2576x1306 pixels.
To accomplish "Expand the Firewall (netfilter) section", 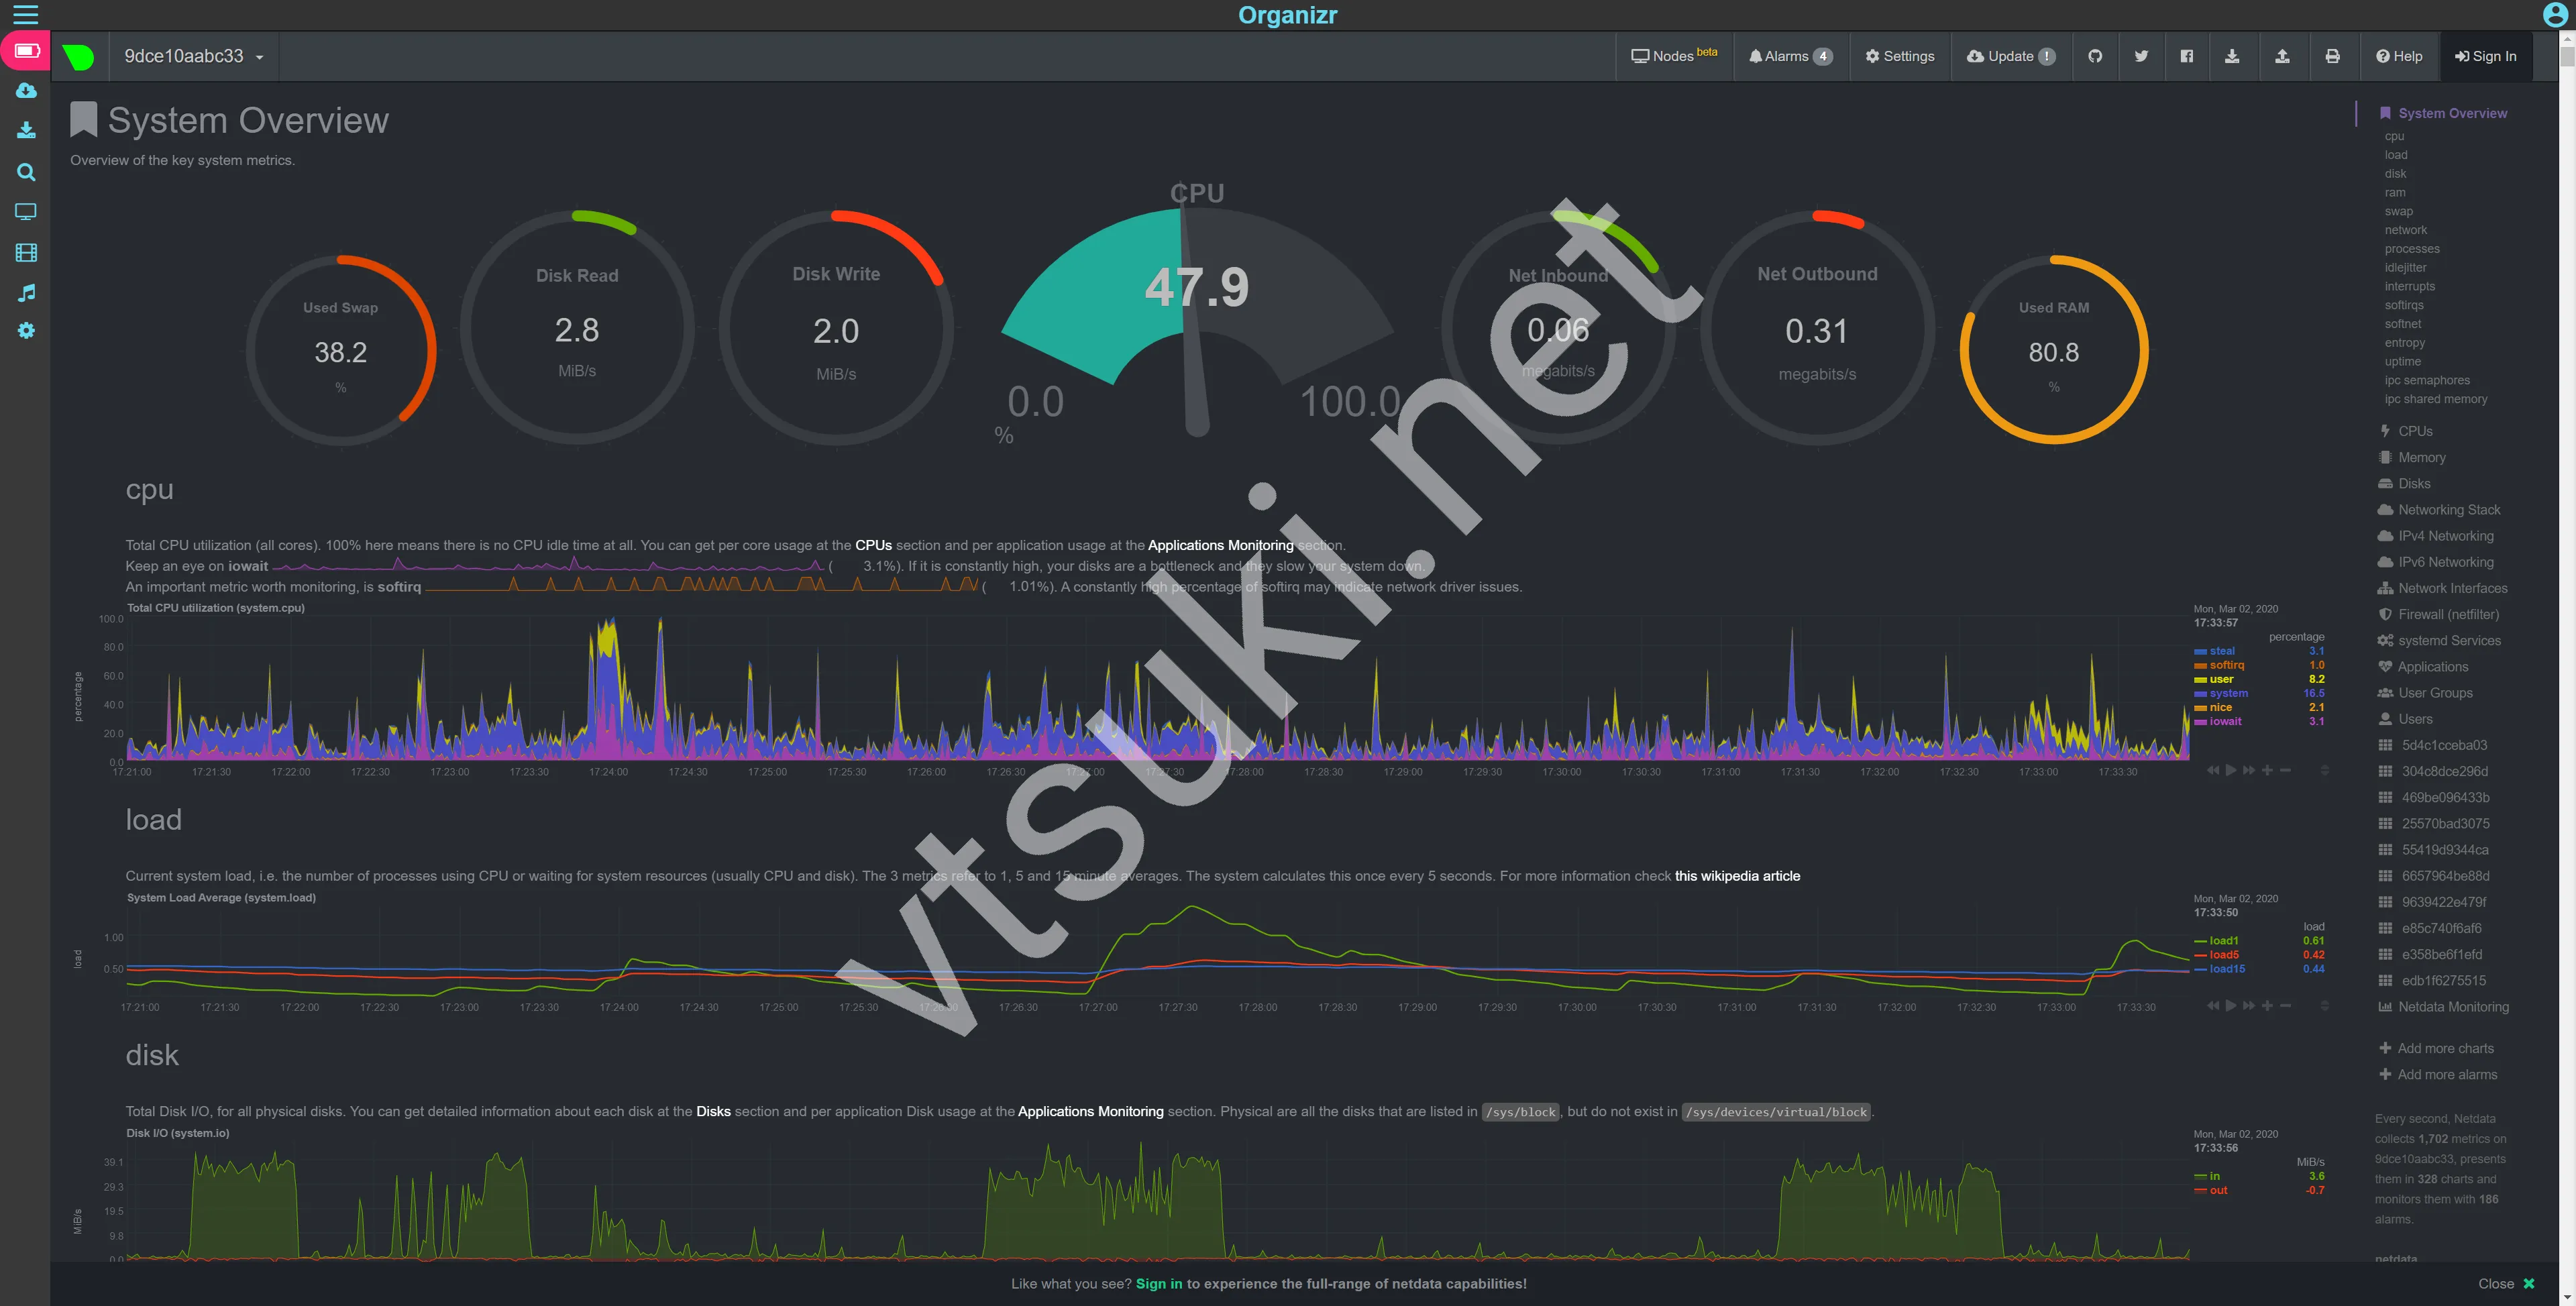I will 2438,614.
